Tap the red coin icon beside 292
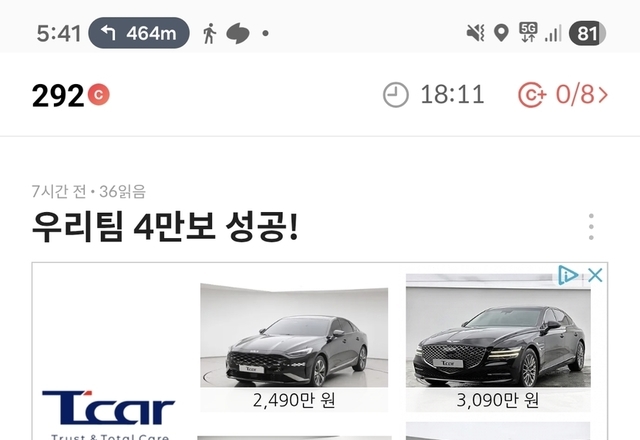The image size is (640, 440). click(x=98, y=95)
